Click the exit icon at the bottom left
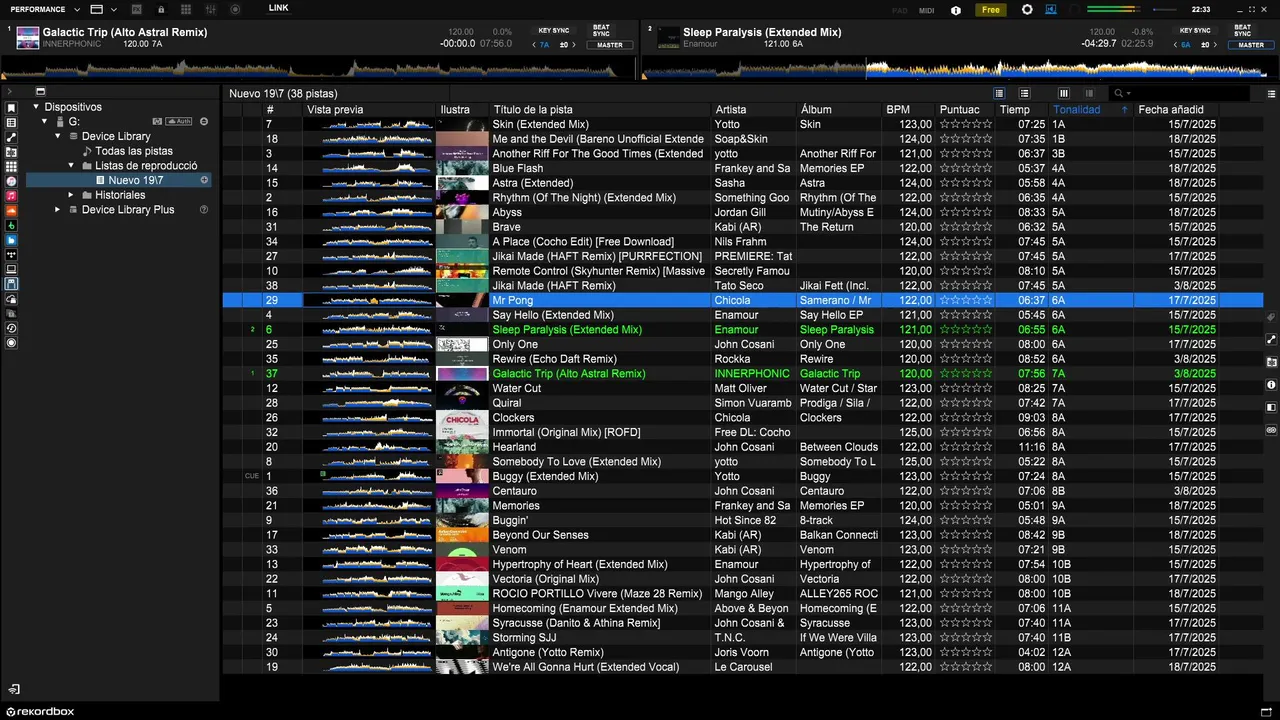Screen dimensions: 1280x720 coord(14,689)
